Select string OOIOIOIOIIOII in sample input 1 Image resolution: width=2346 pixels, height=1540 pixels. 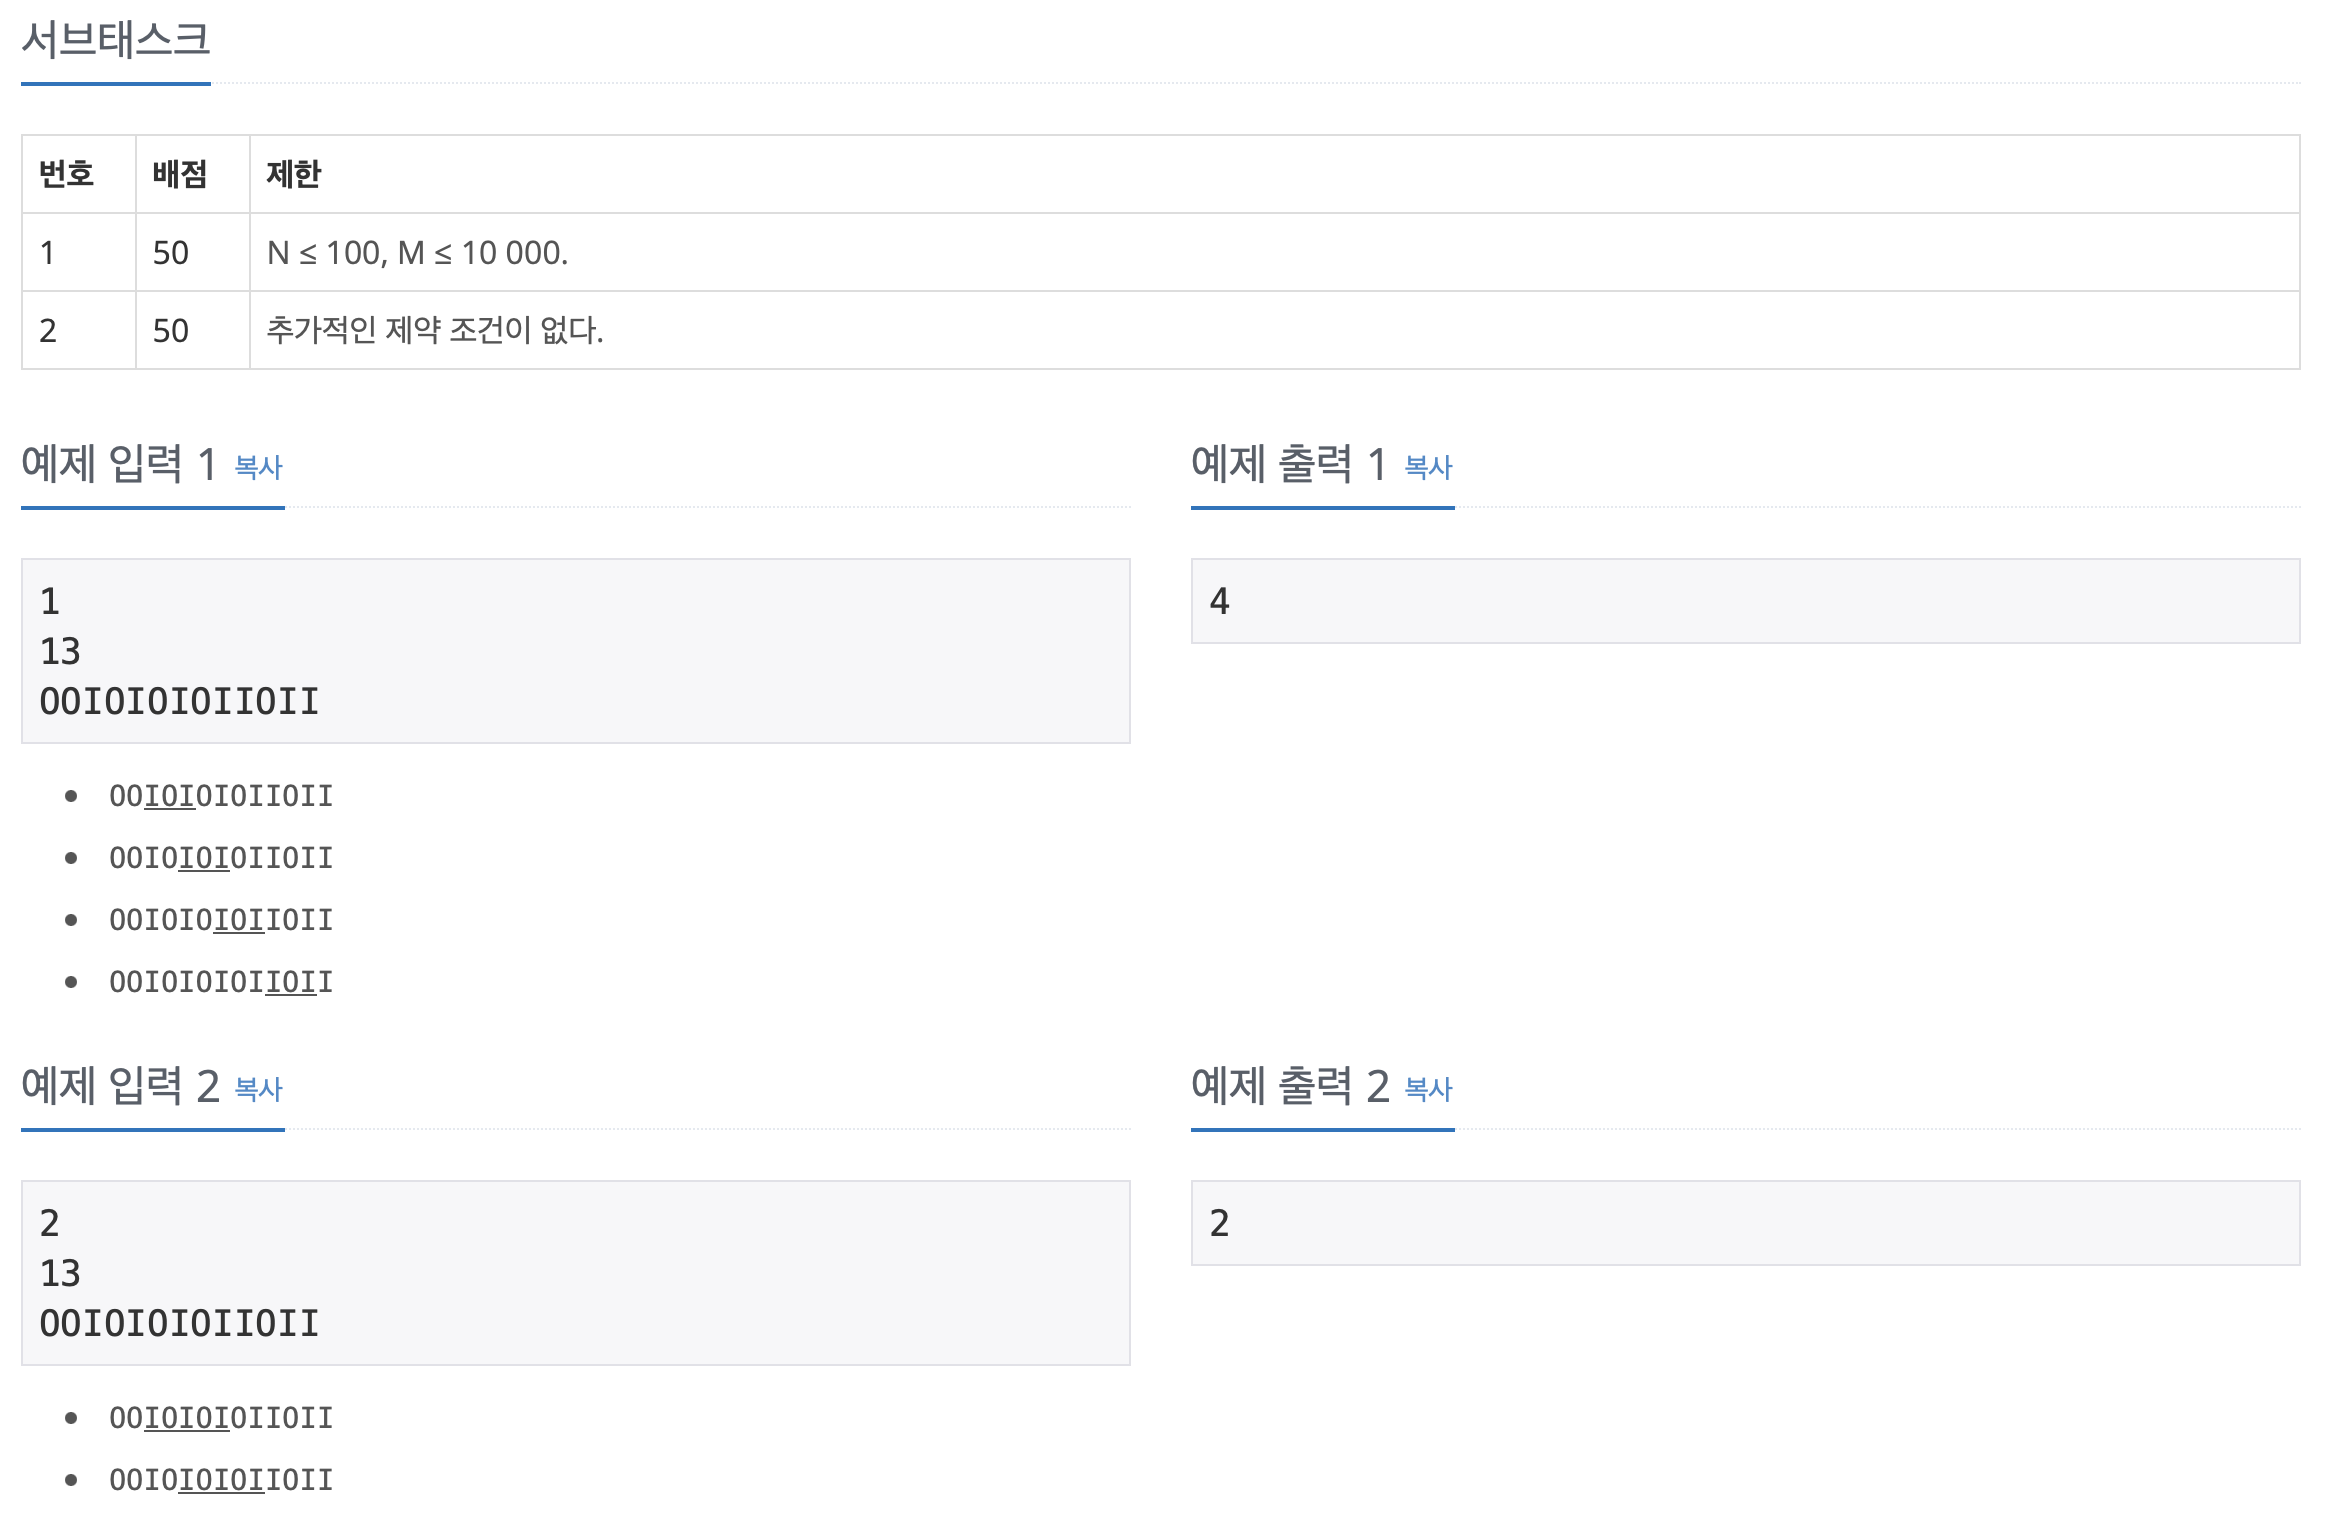(x=178, y=701)
